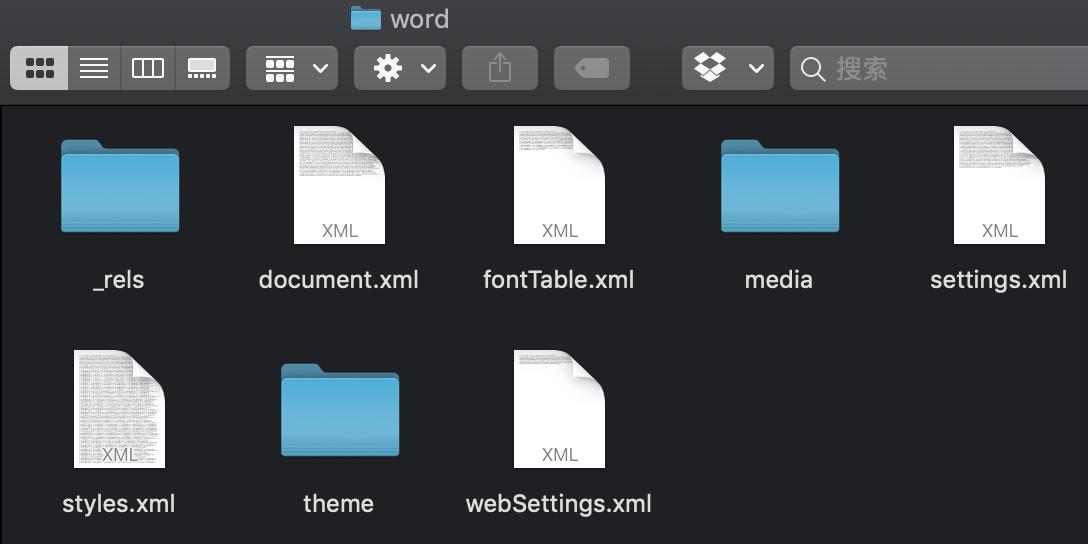Select the settings.xml file icon
1088x544 pixels.
click(999, 185)
